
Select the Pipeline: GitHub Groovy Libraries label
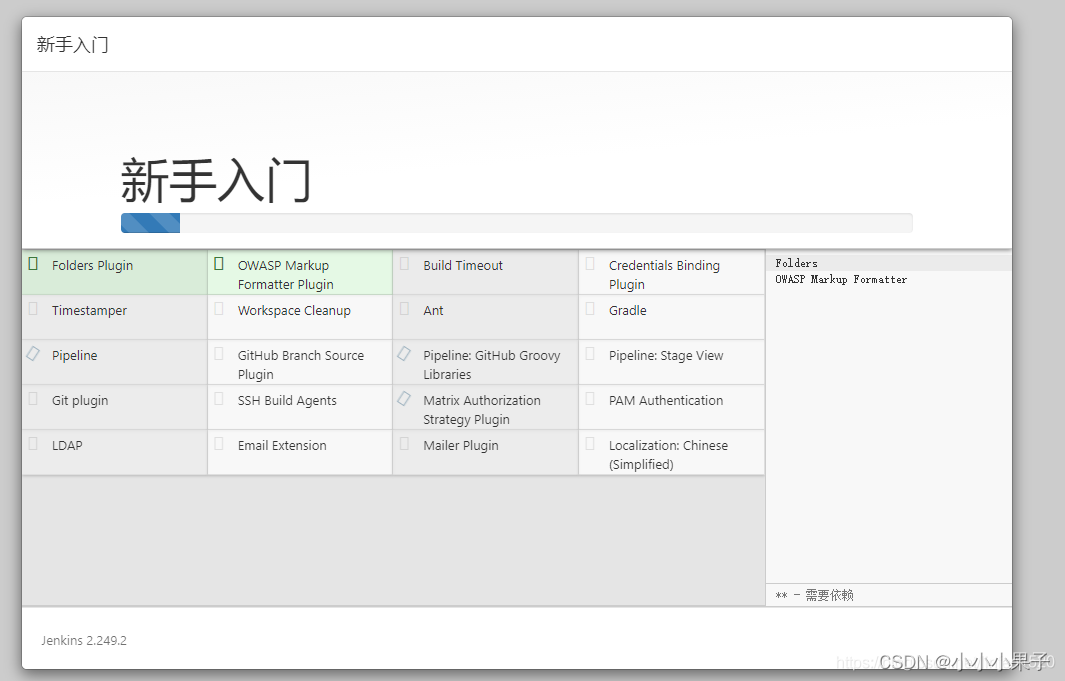click(492, 365)
